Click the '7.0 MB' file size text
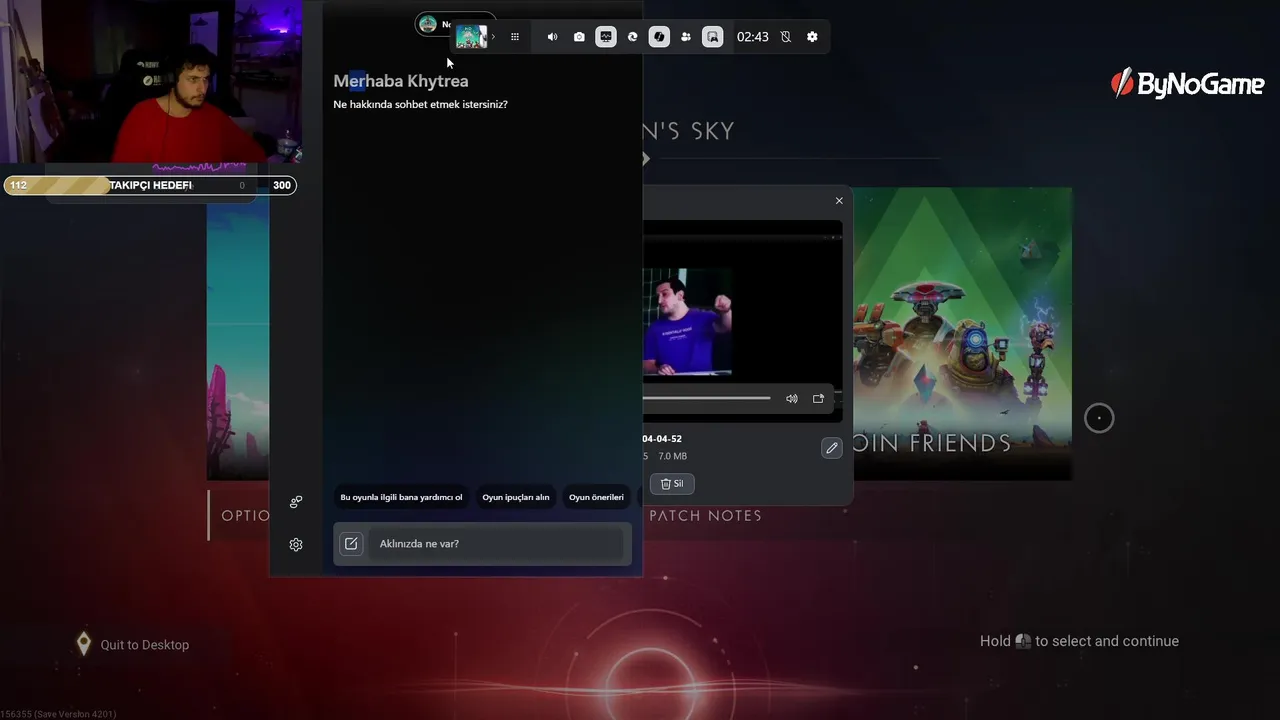 [x=673, y=456]
